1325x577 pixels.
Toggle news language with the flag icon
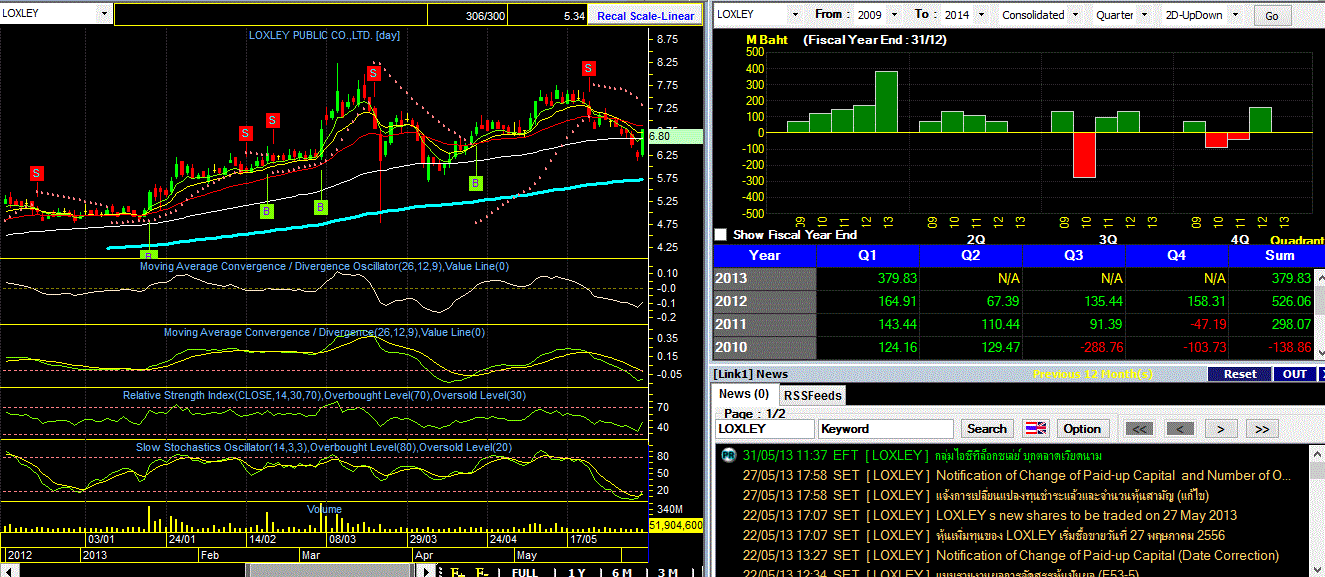(1036, 429)
